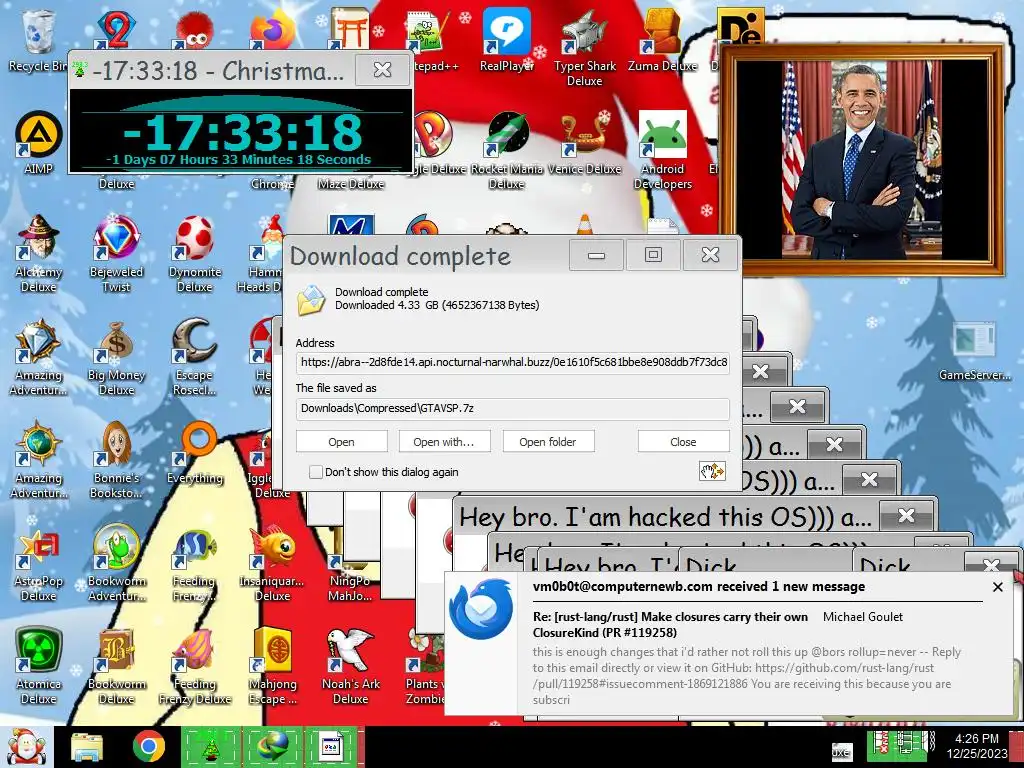The image size is (1024, 768).
Task: Open Bookworm Adventures shortcut
Action: 116,562
